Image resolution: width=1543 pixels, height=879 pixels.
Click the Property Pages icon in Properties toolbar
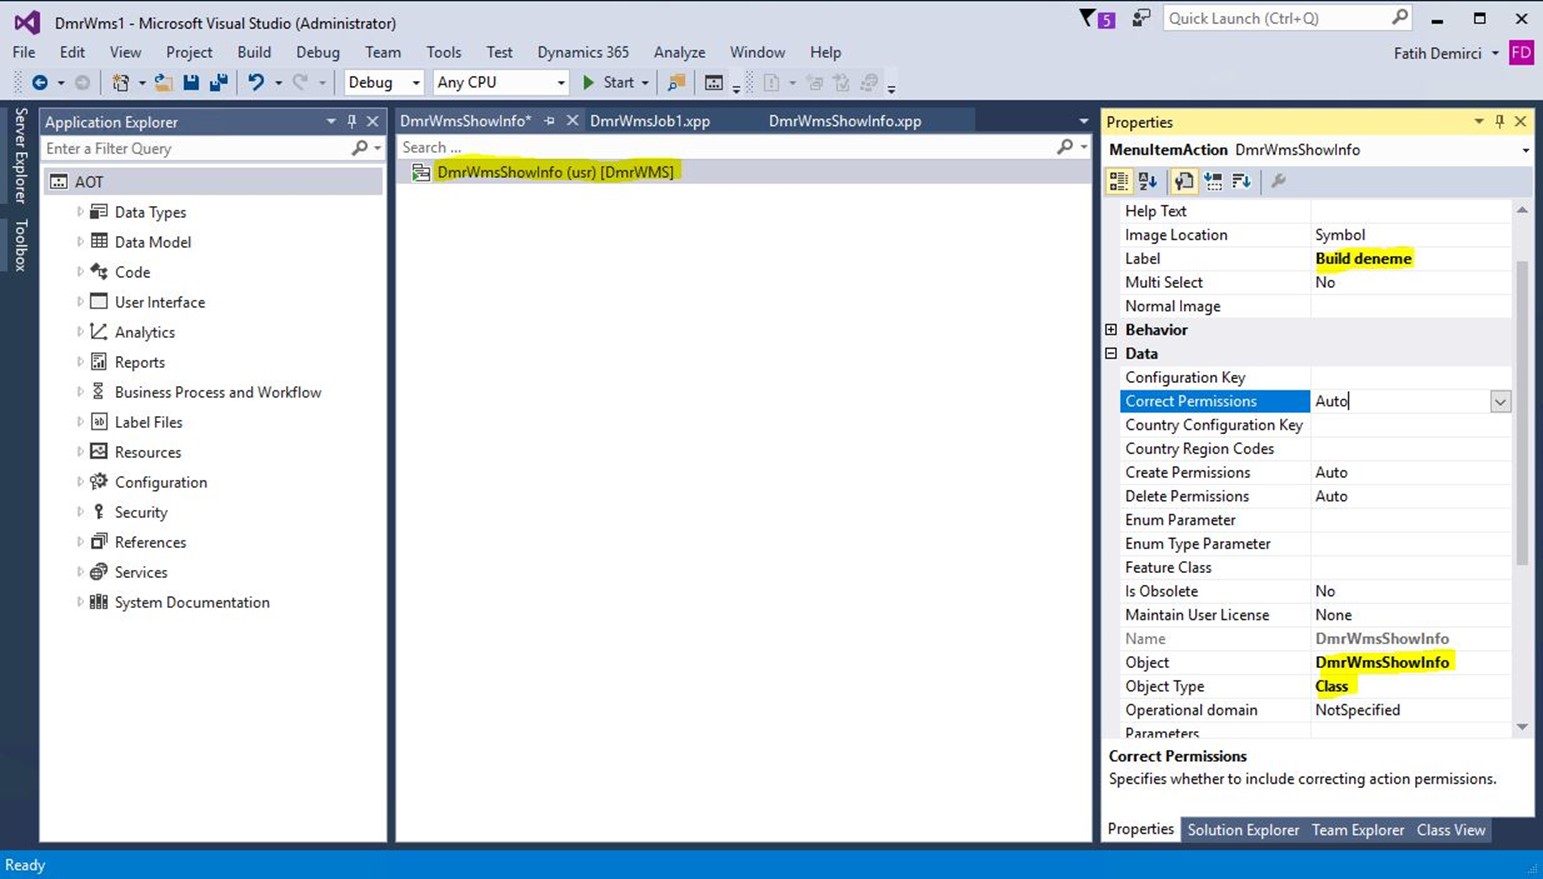1183,181
